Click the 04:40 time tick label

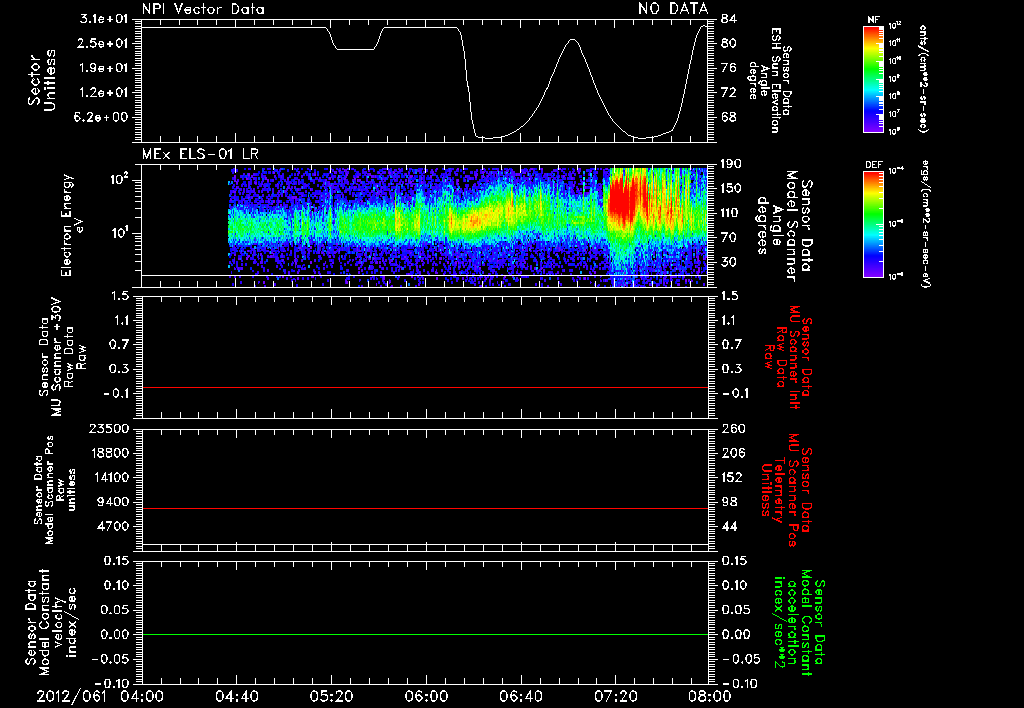pos(236,696)
